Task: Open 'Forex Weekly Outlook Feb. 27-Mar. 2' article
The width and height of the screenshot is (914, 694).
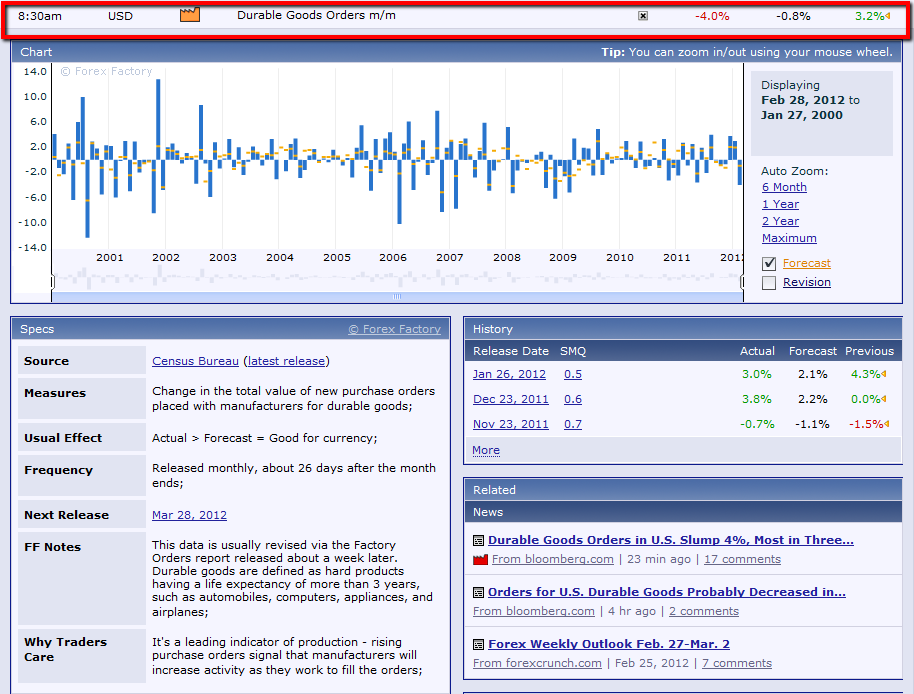Action: (609, 644)
